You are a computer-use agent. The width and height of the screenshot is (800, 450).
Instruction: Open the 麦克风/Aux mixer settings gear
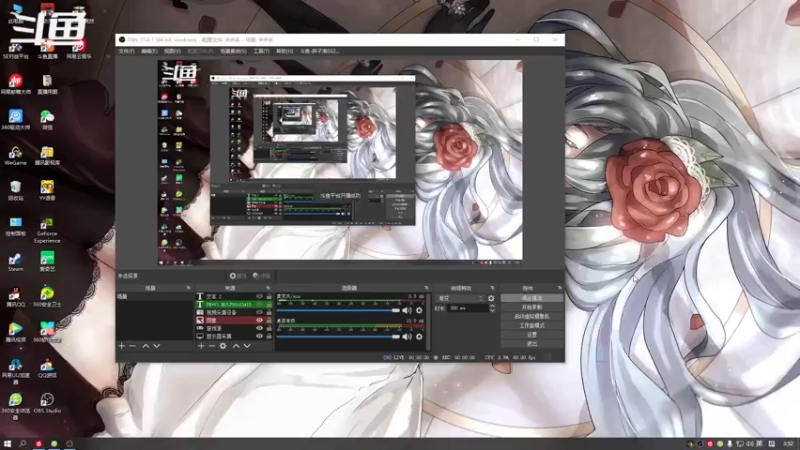[419, 310]
